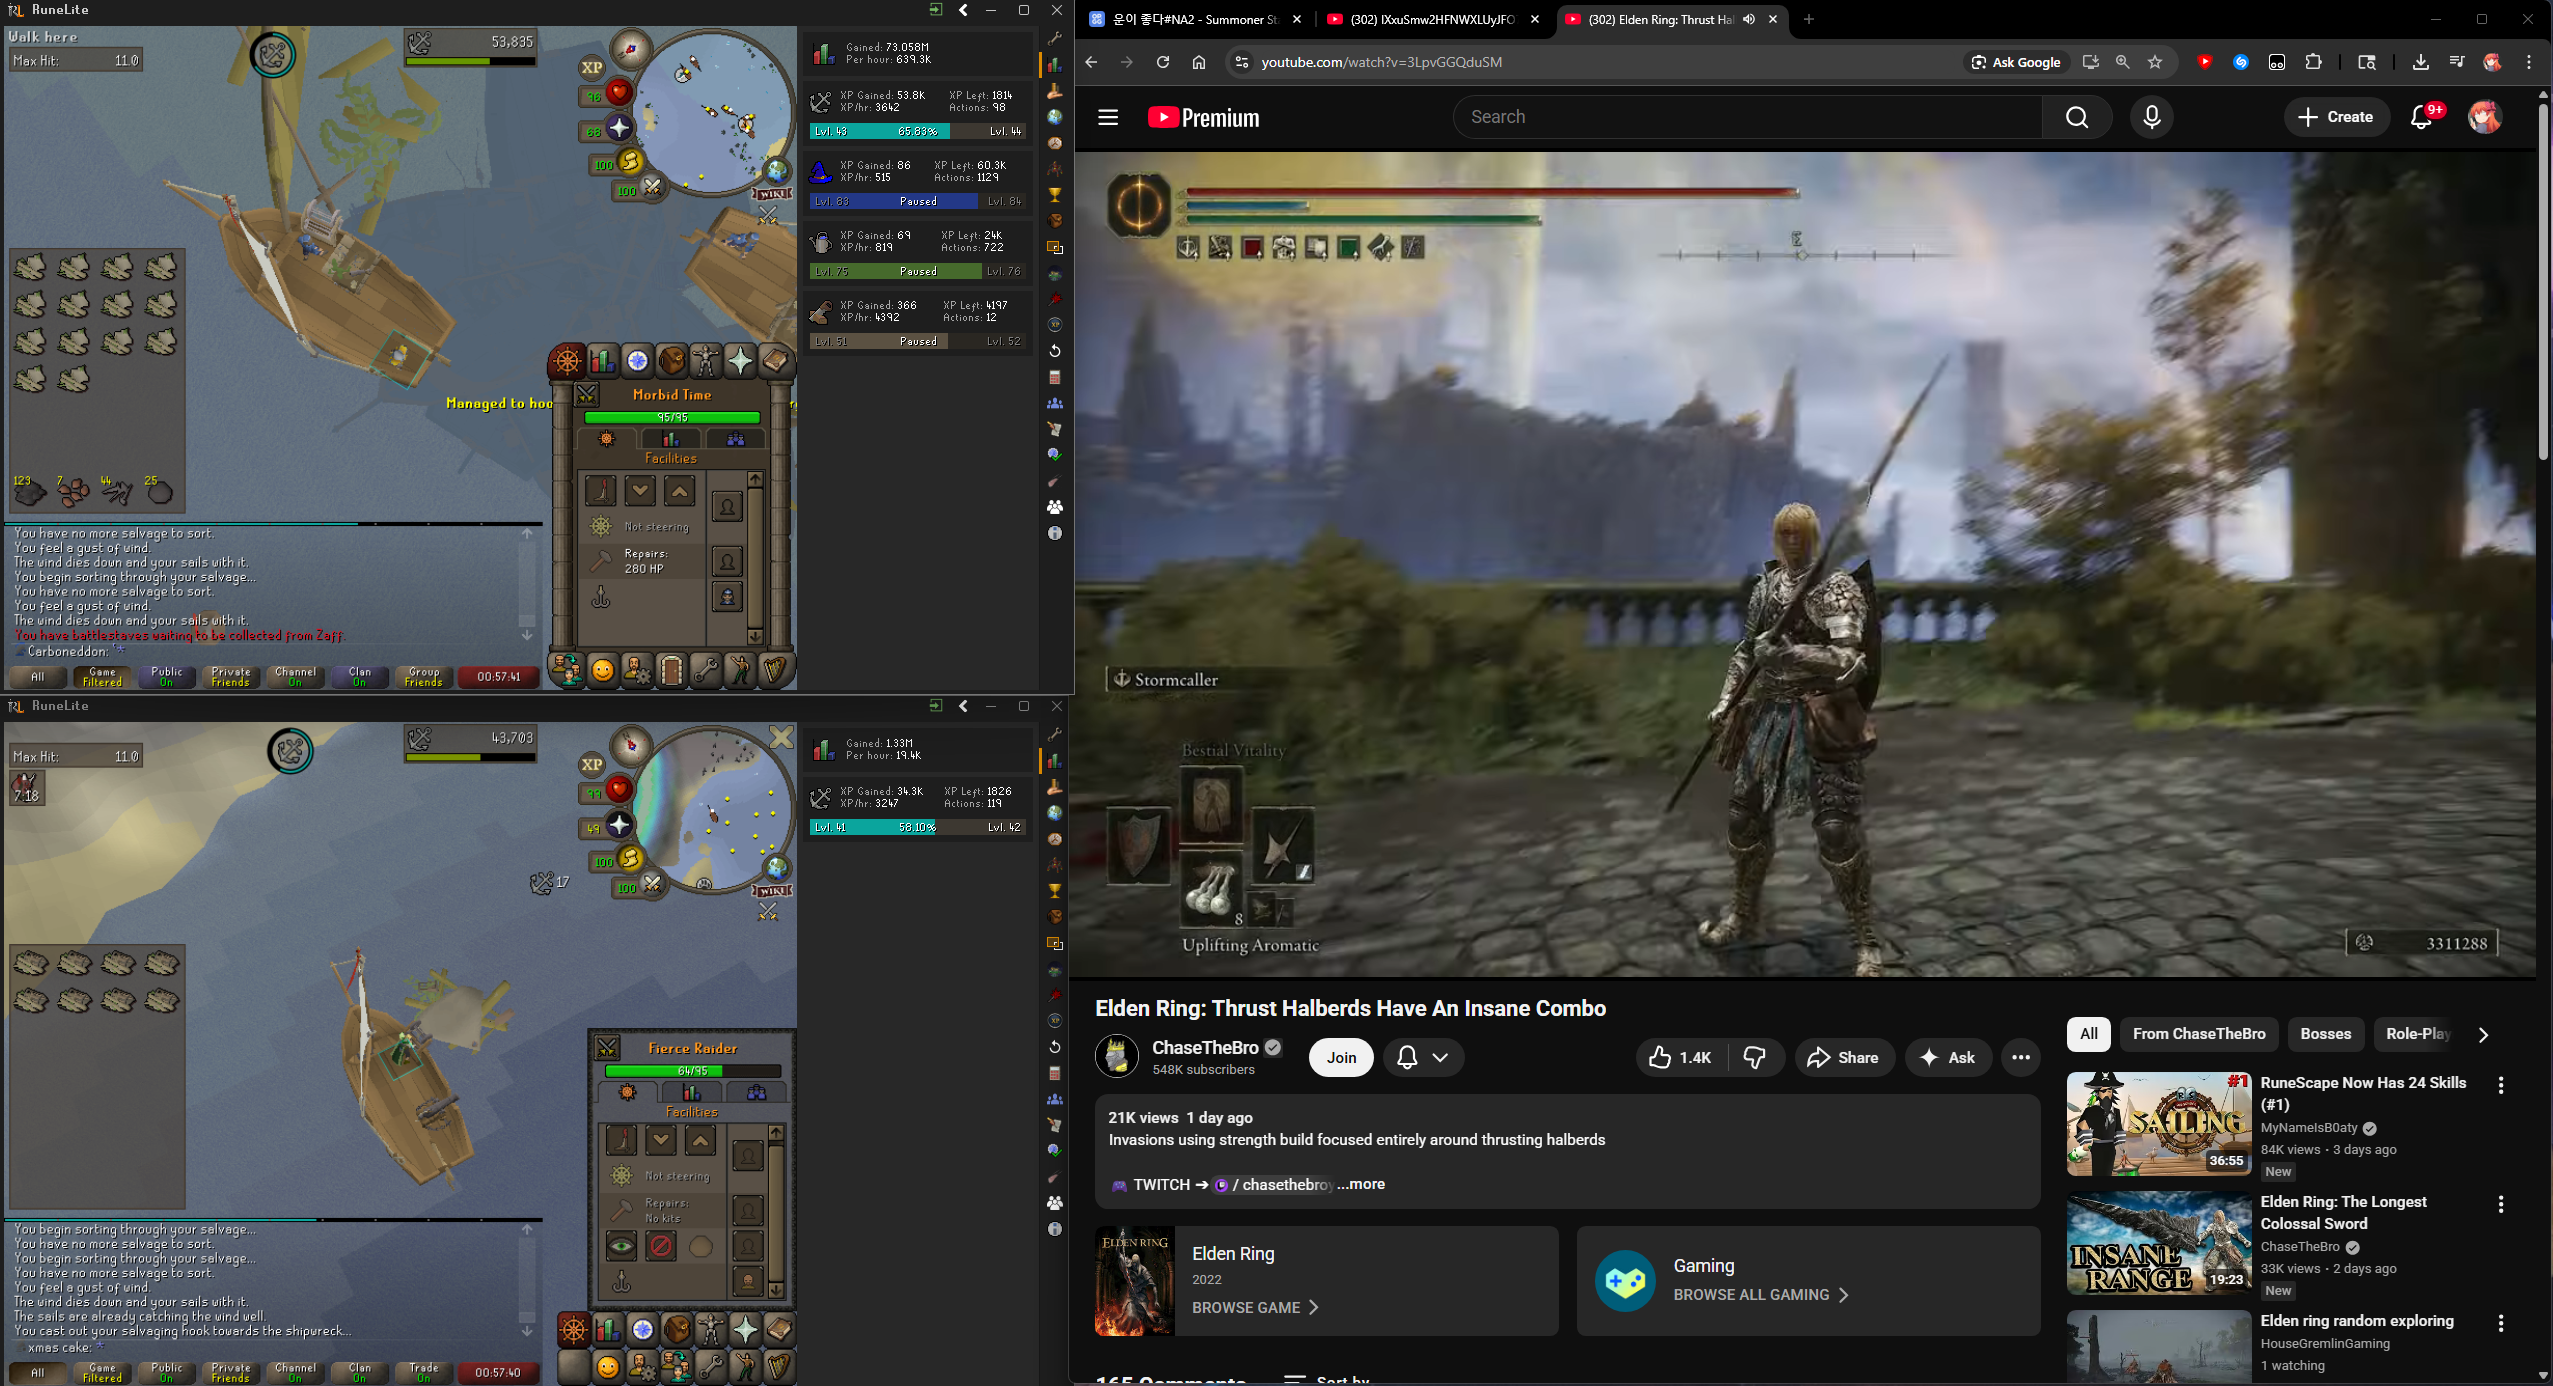
Task: Select the From ChaseTheBro filter chip
Action: [2198, 1034]
